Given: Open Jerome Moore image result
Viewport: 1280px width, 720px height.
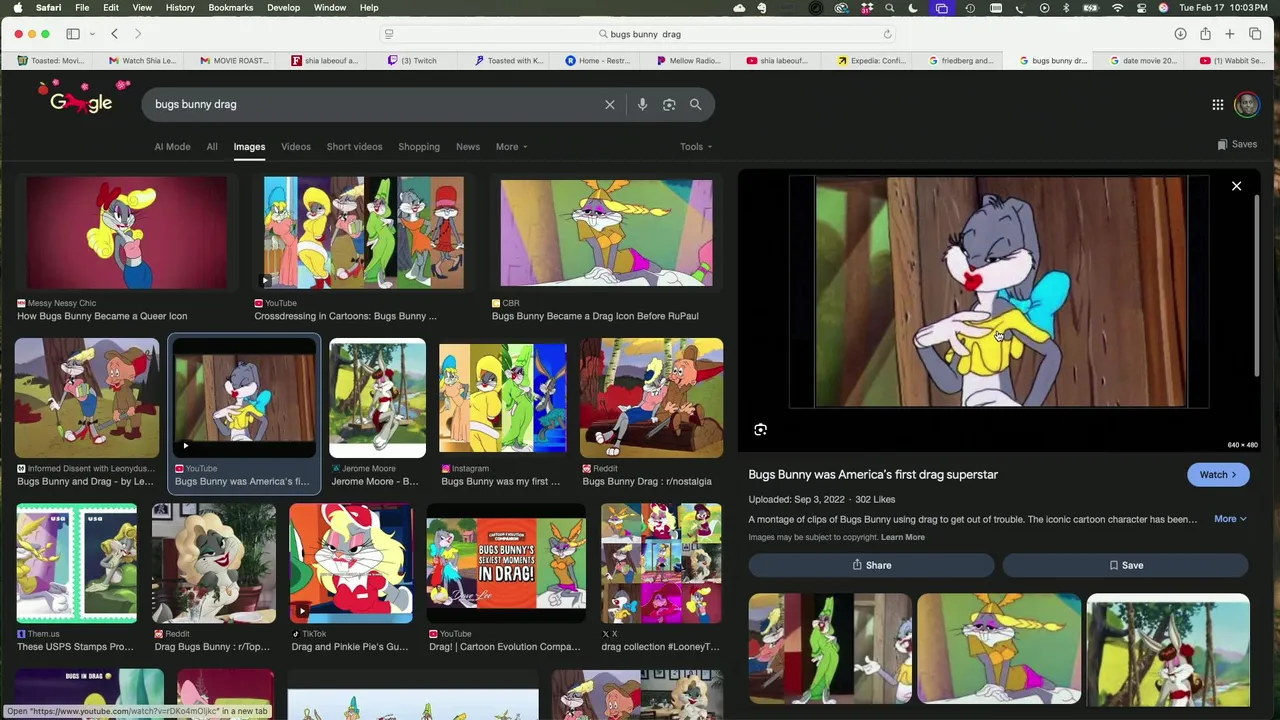Looking at the screenshot, I should (x=377, y=398).
